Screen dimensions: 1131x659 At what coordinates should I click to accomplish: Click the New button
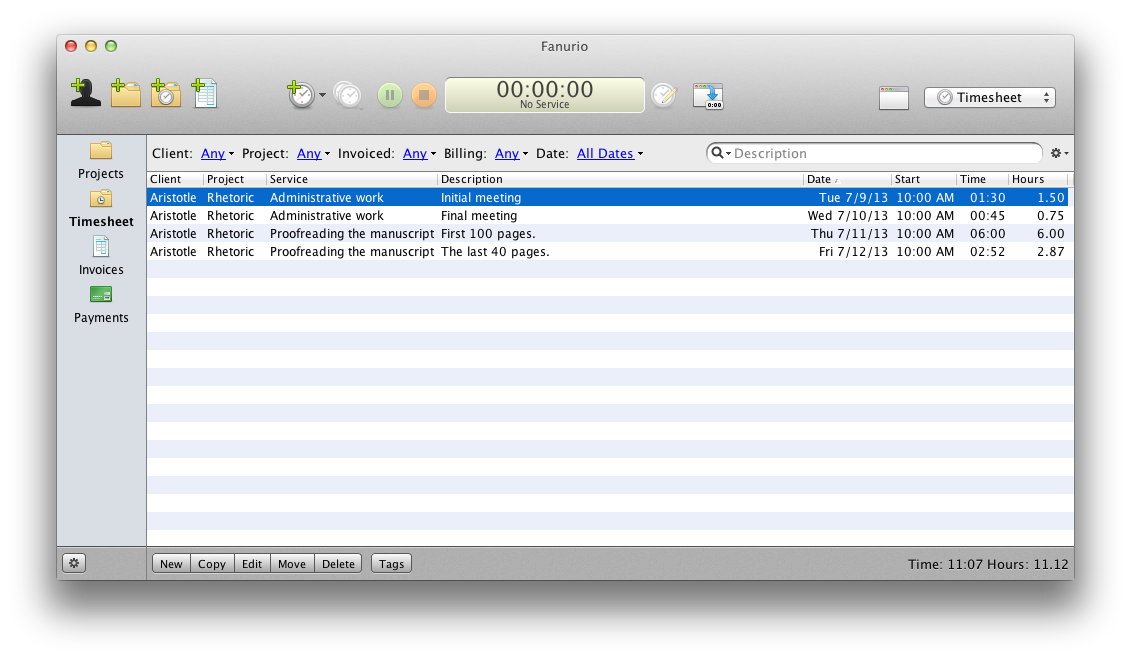pos(171,564)
